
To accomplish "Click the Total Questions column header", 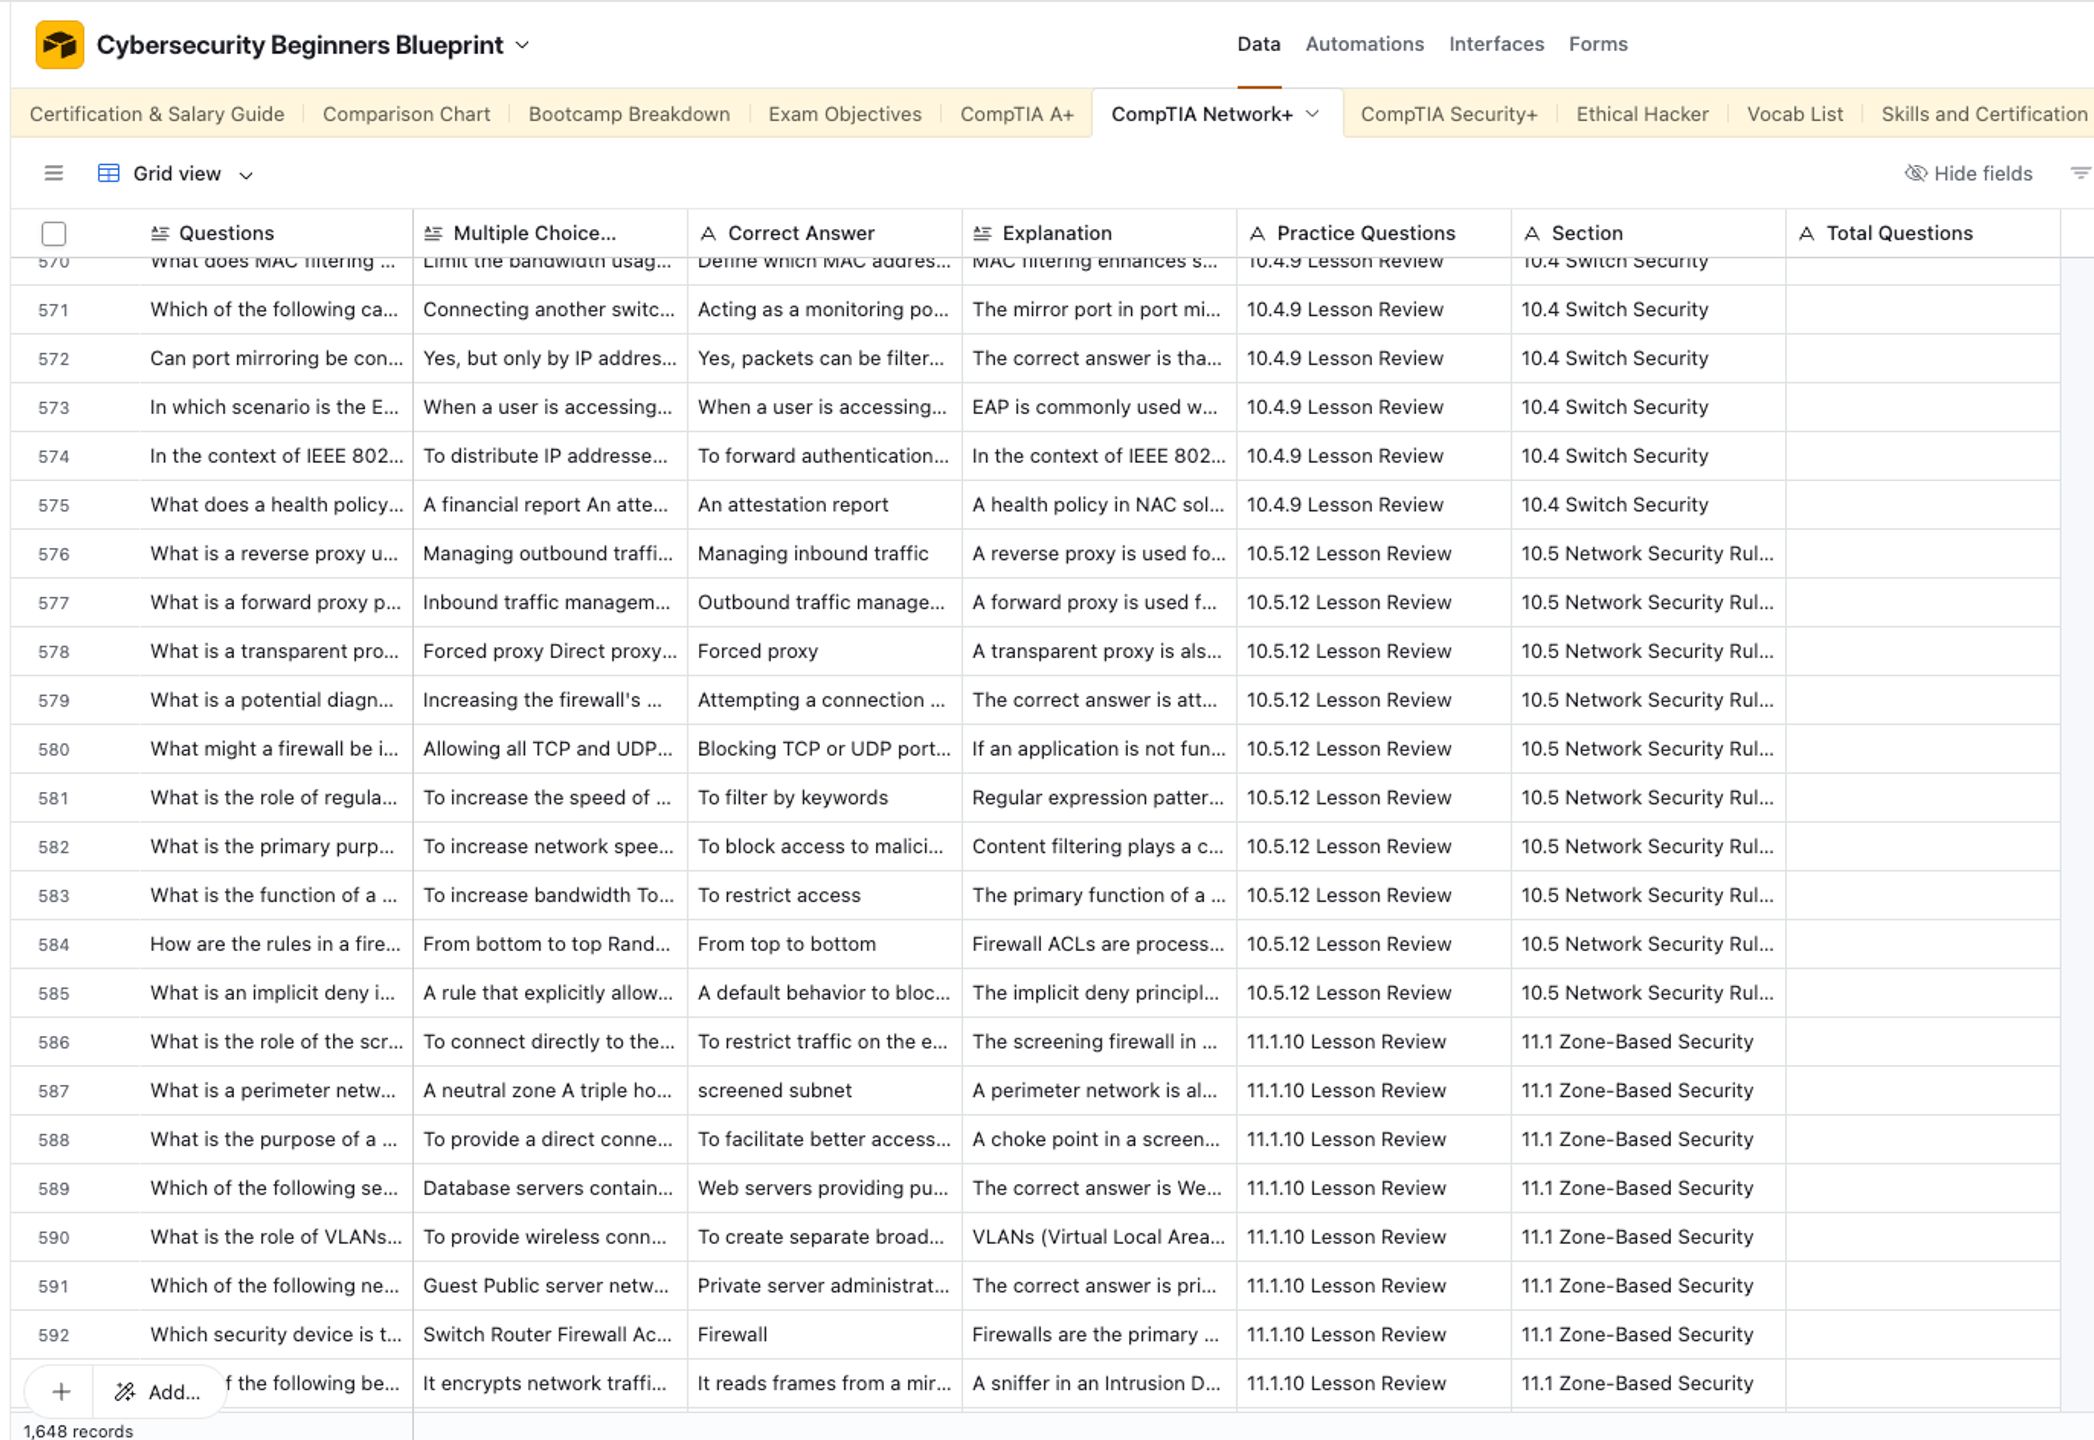I will click(1923, 233).
